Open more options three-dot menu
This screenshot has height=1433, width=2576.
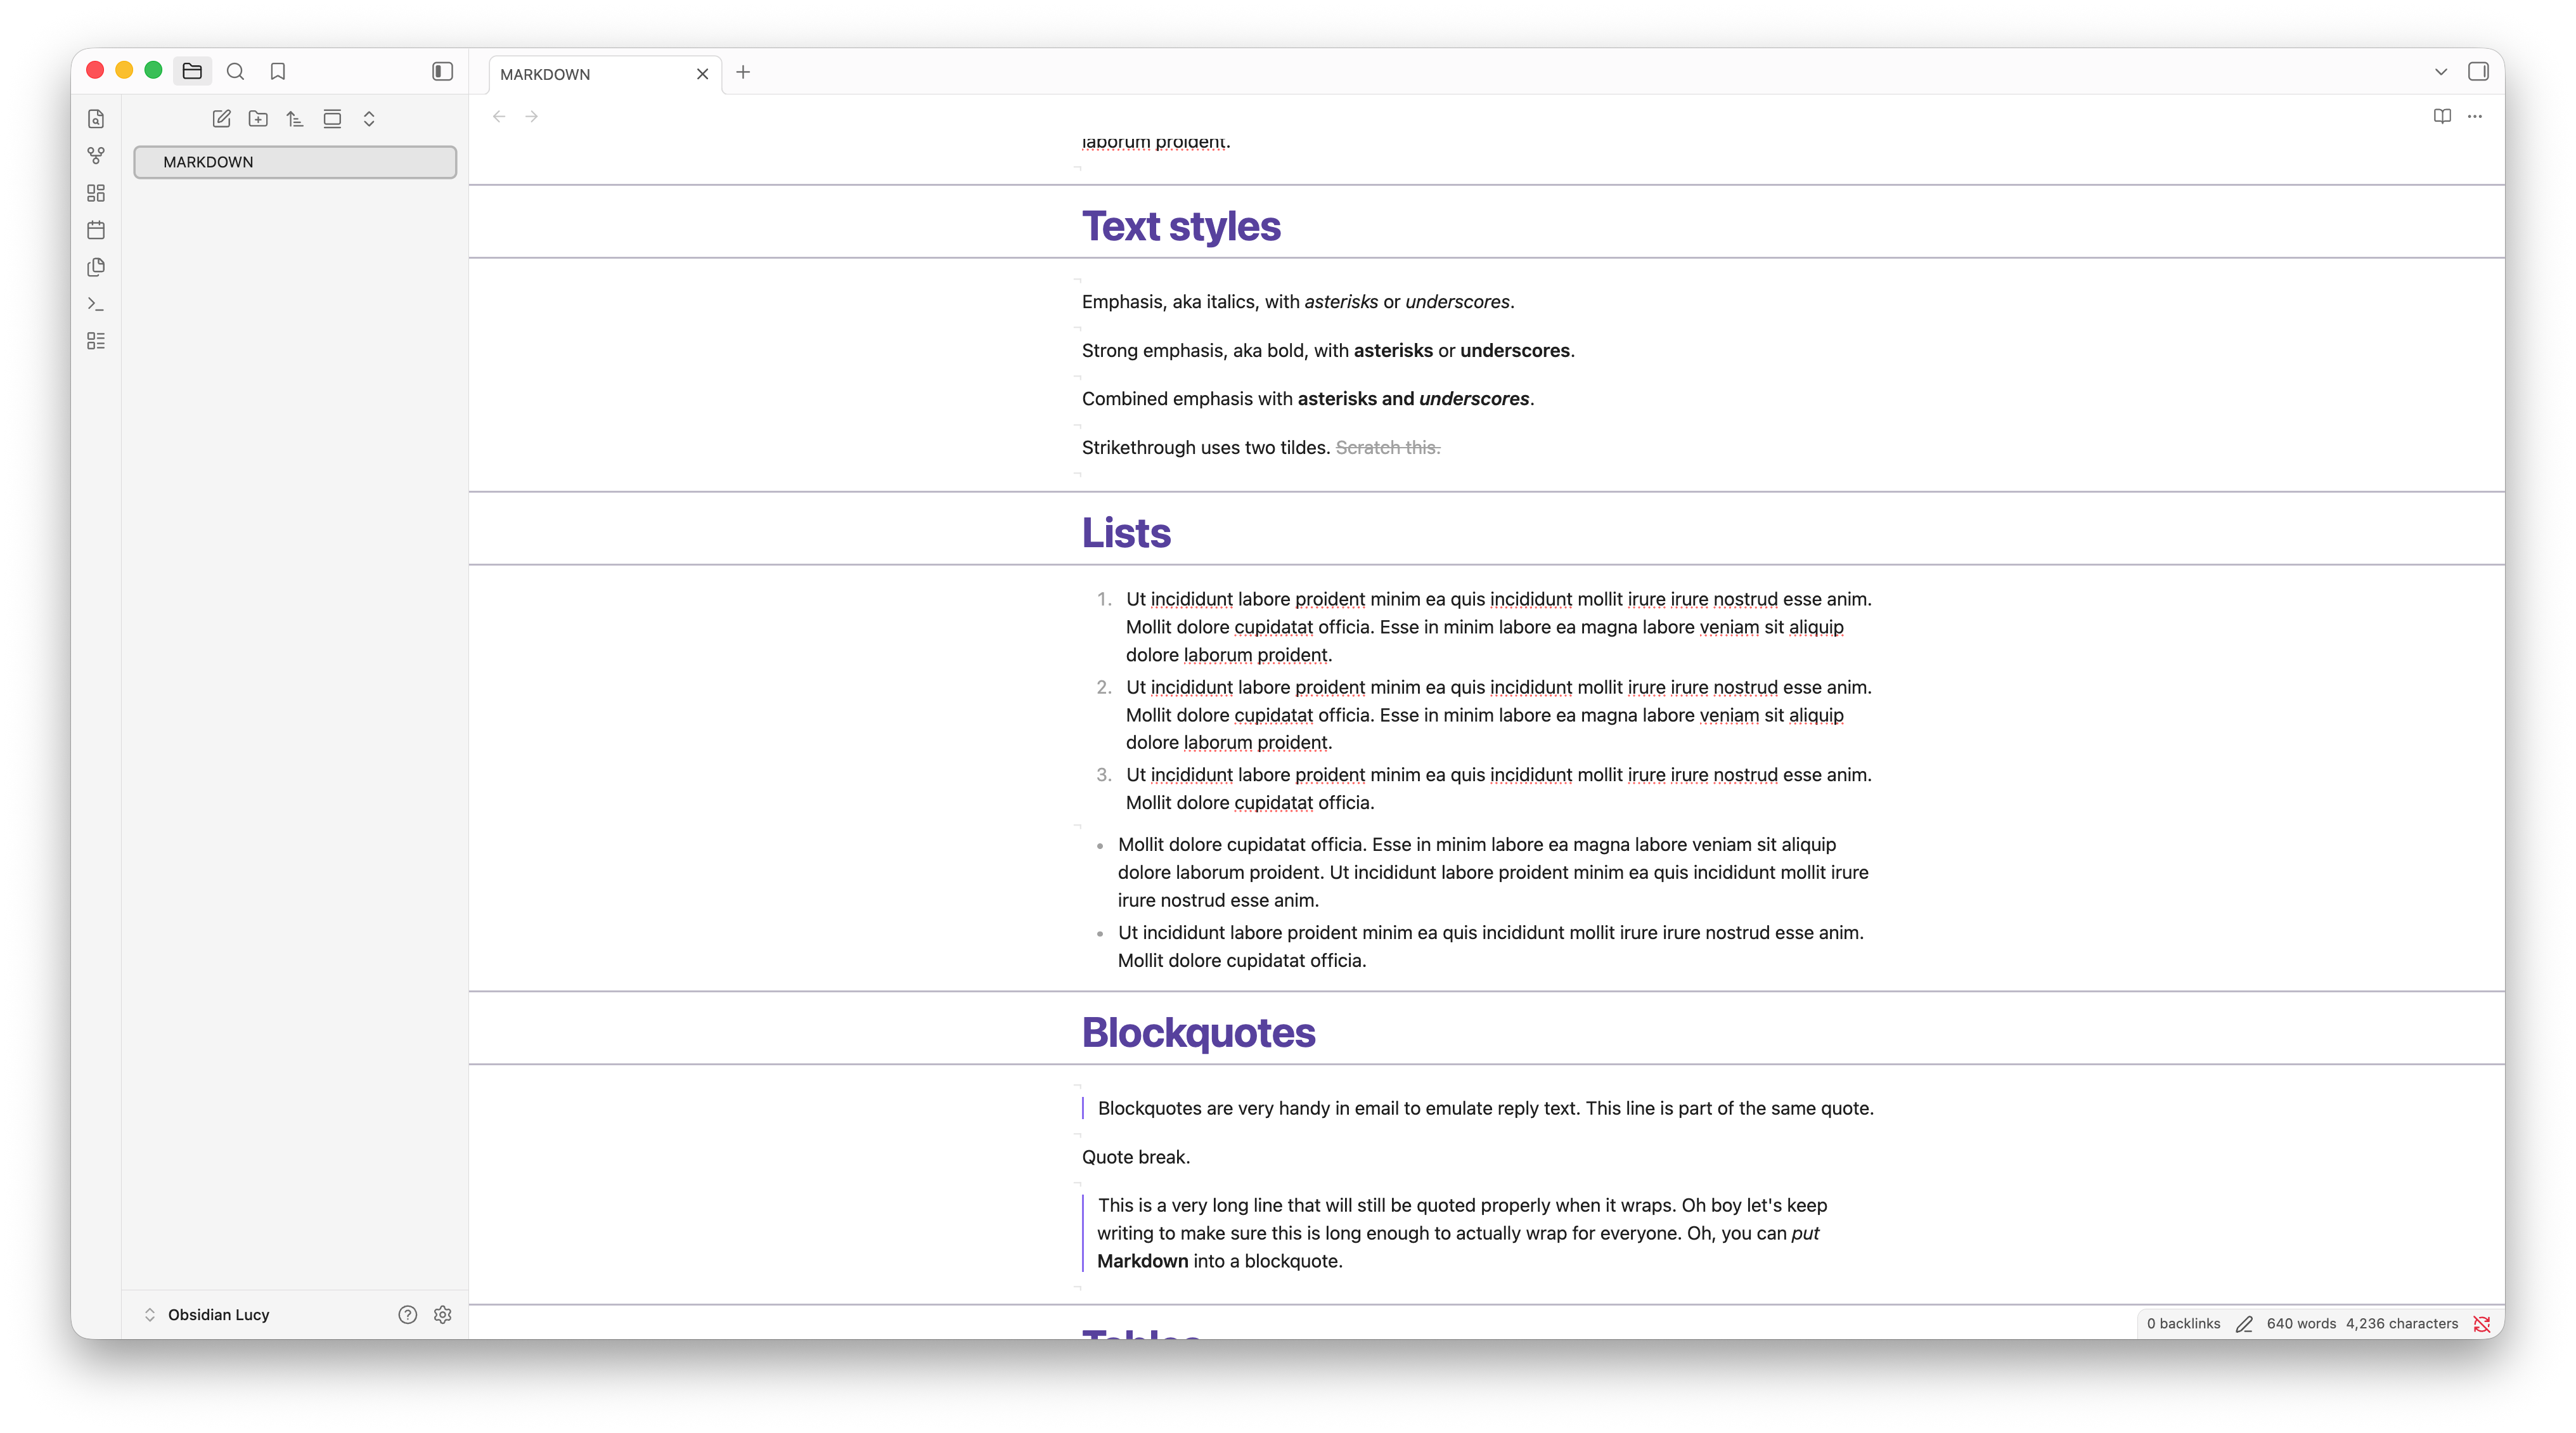pos(2475,116)
